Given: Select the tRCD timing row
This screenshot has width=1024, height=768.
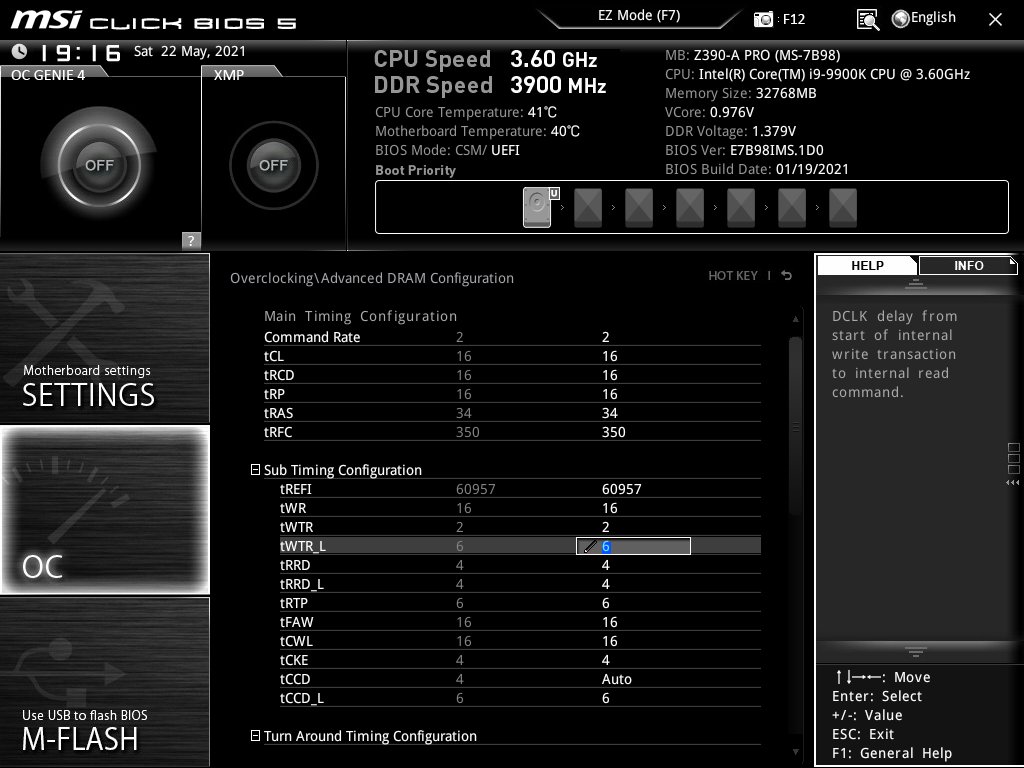Looking at the screenshot, I should [512, 375].
